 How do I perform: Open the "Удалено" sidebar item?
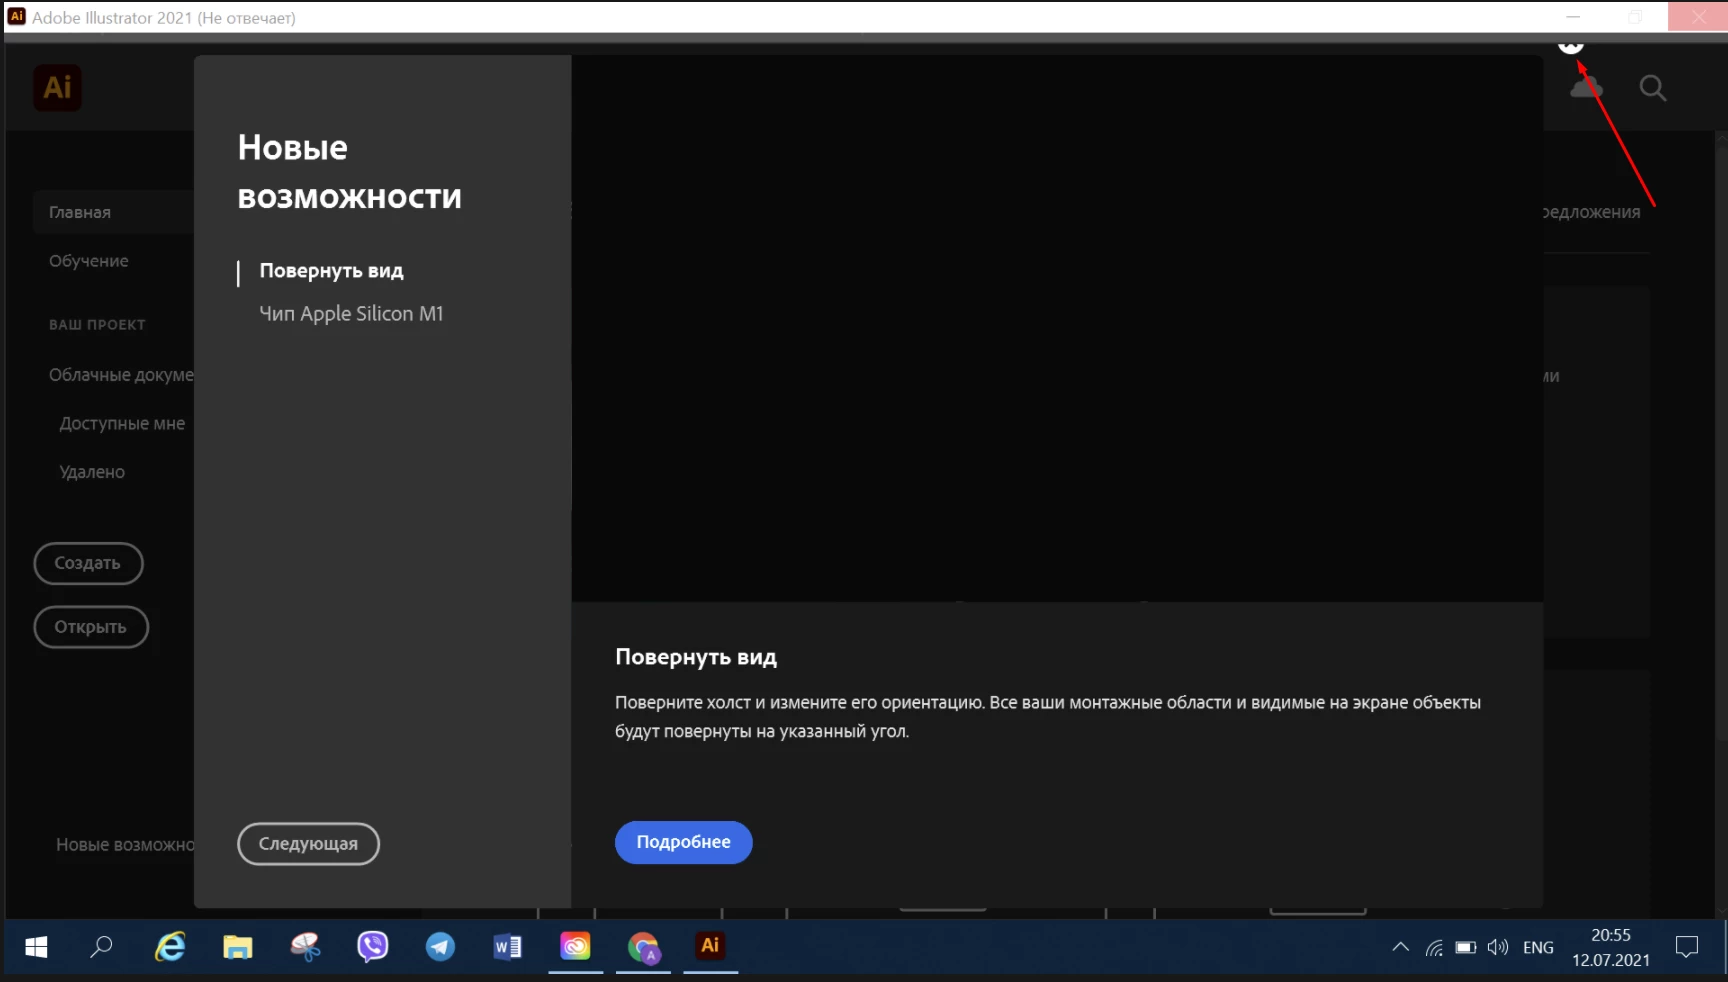click(x=92, y=472)
